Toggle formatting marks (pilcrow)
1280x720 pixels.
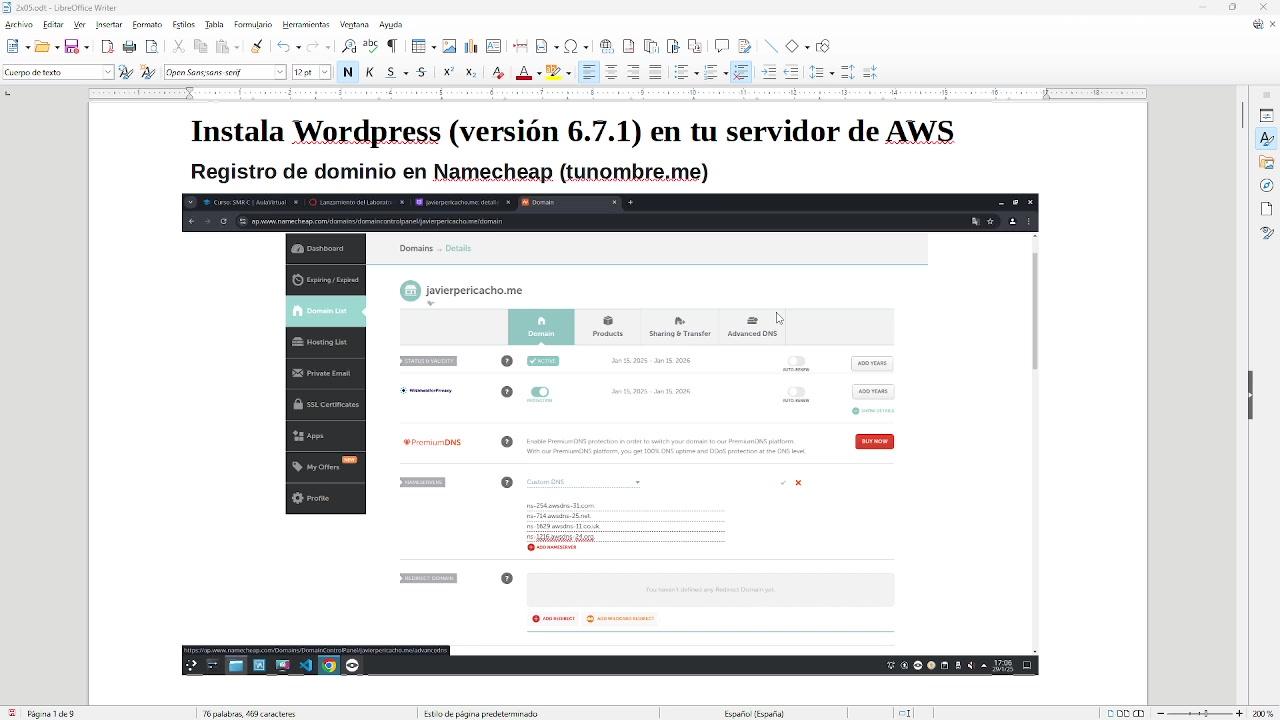(392, 46)
